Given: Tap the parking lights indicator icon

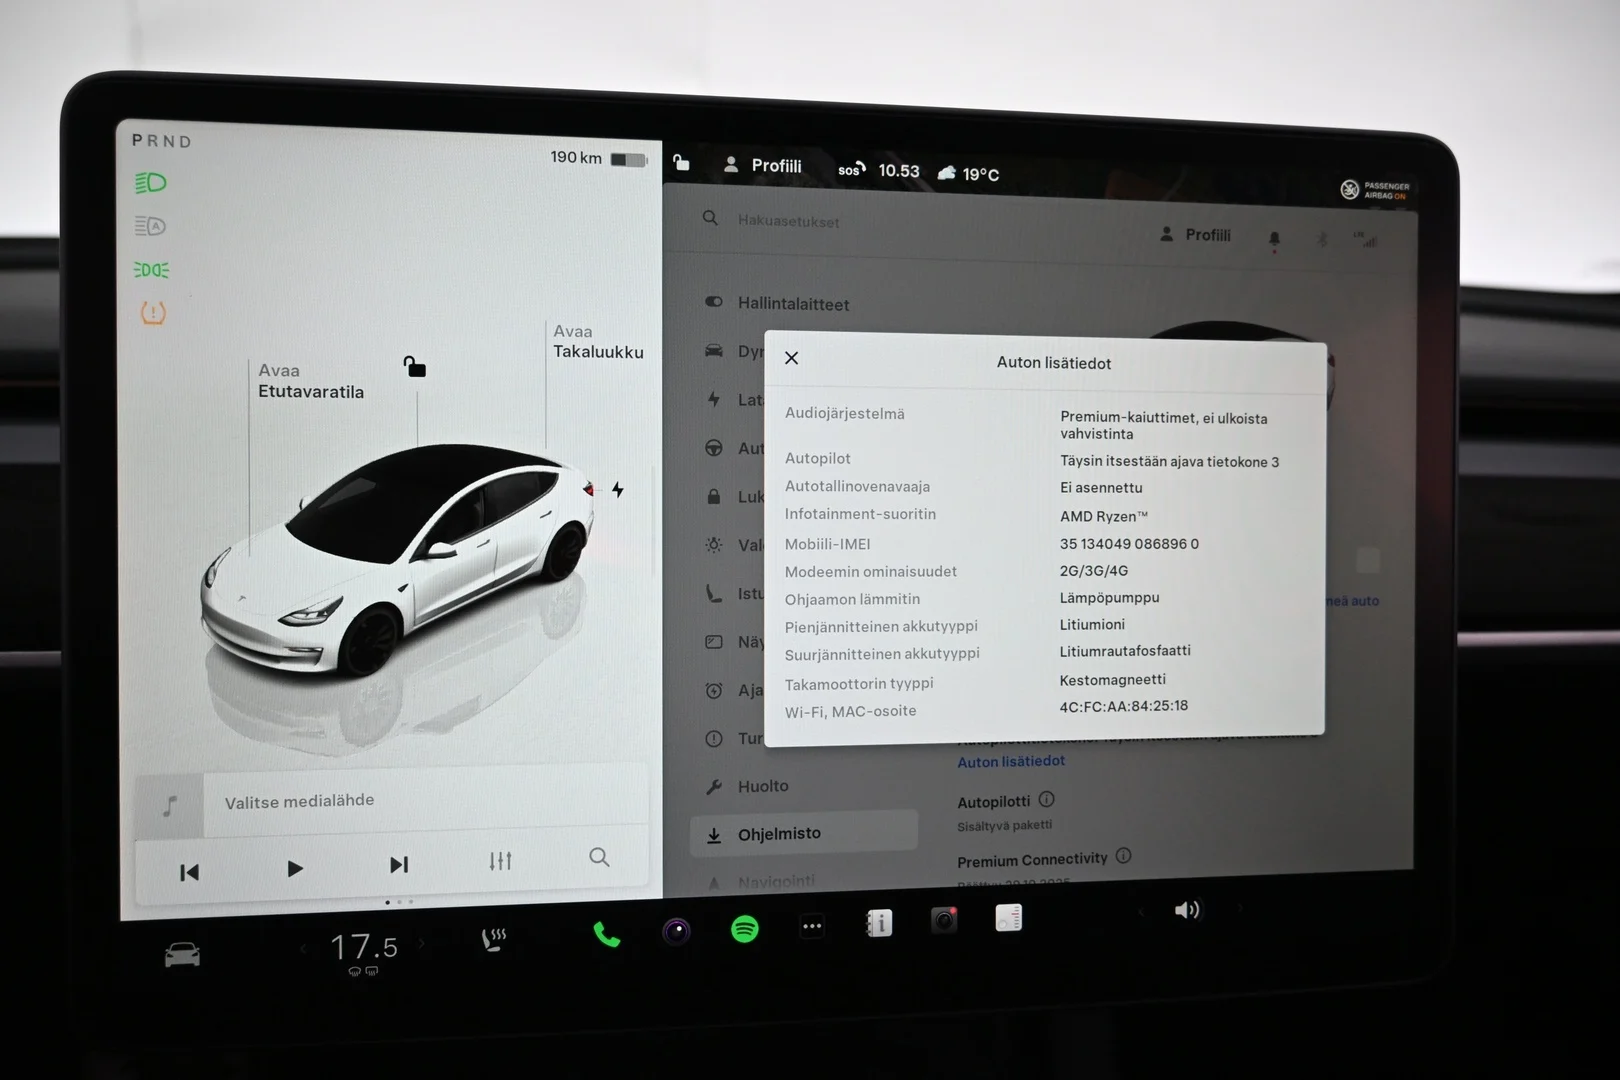Looking at the screenshot, I should [151, 270].
